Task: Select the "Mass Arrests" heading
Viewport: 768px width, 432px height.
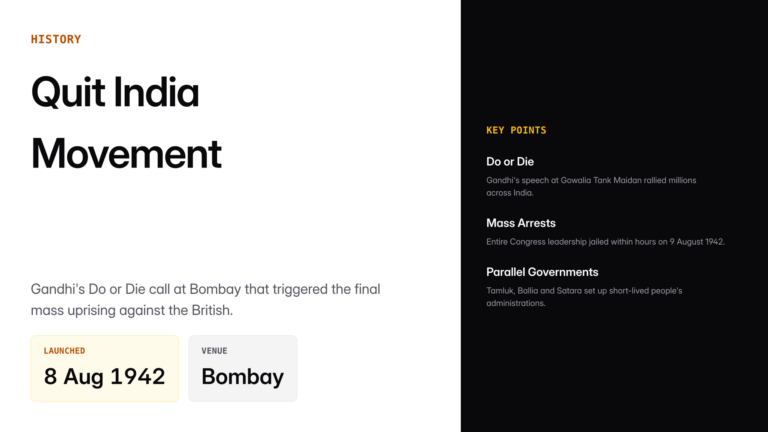Action: pos(521,223)
